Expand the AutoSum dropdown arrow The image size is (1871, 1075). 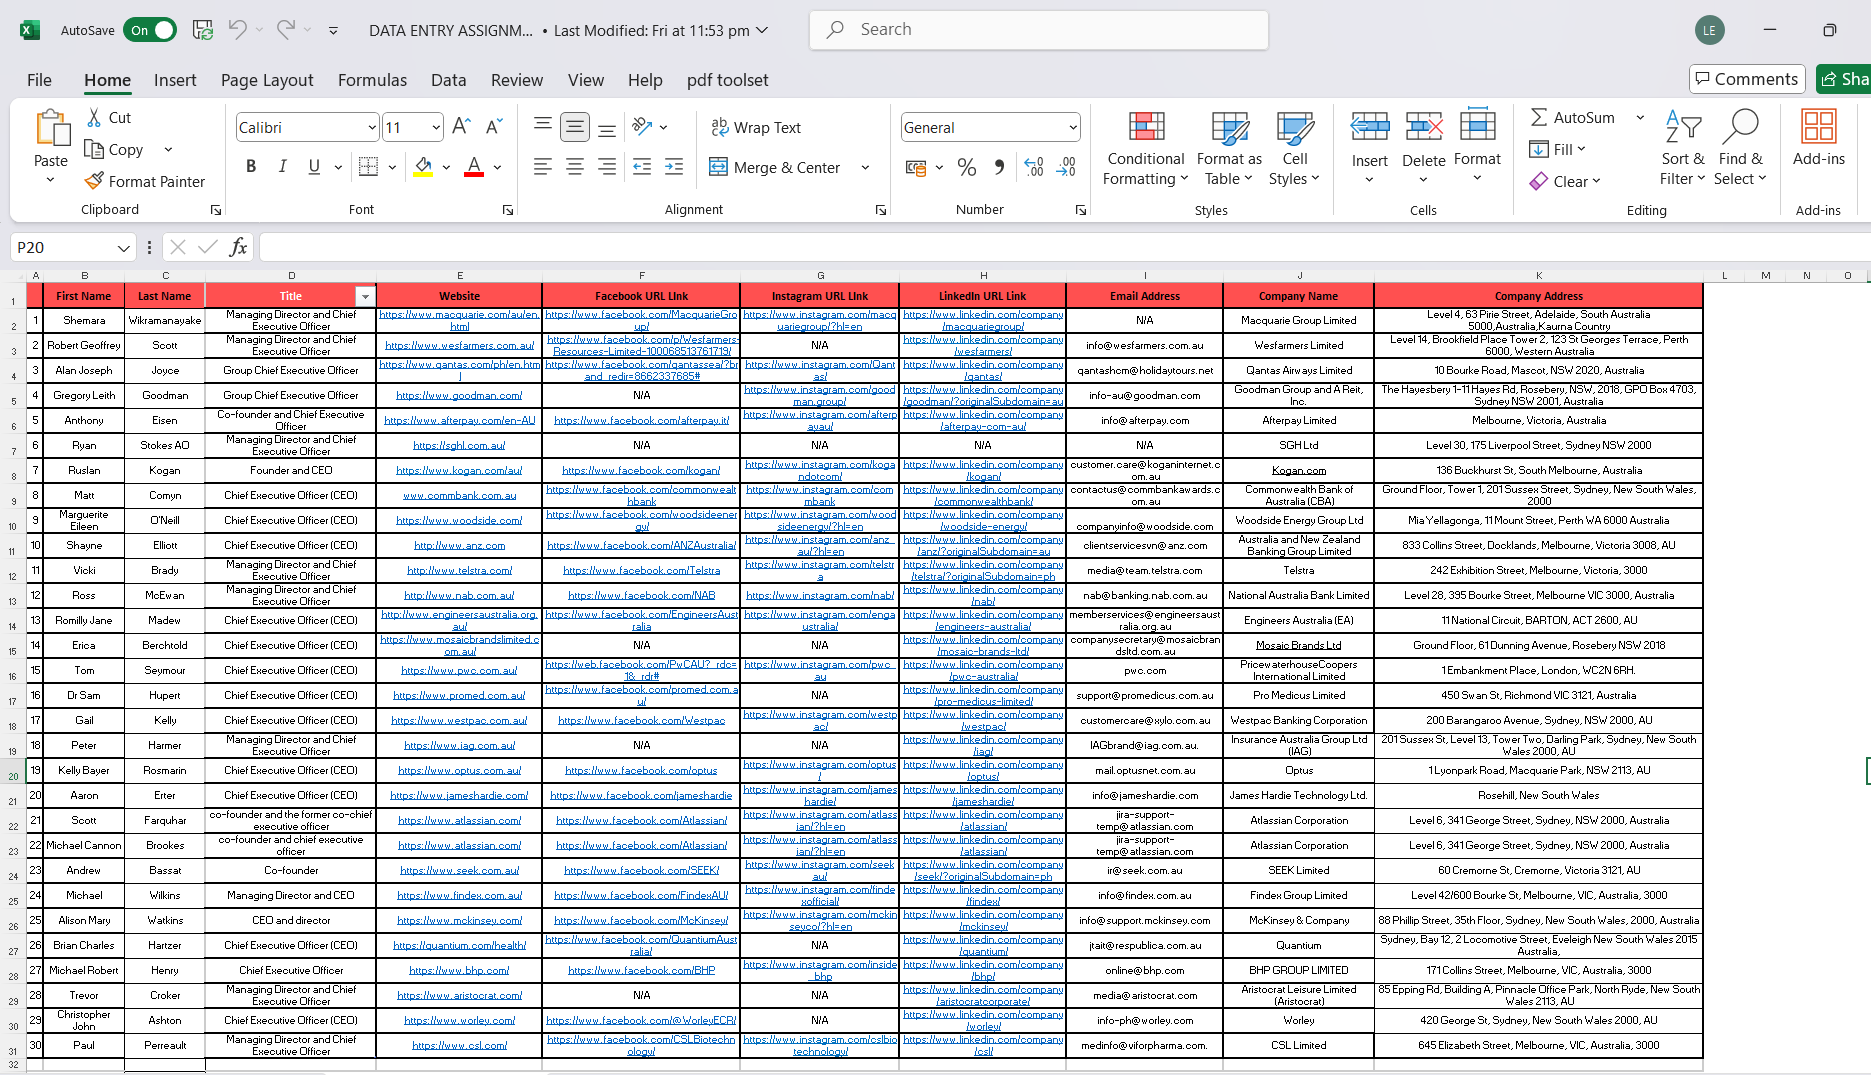(1640, 117)
